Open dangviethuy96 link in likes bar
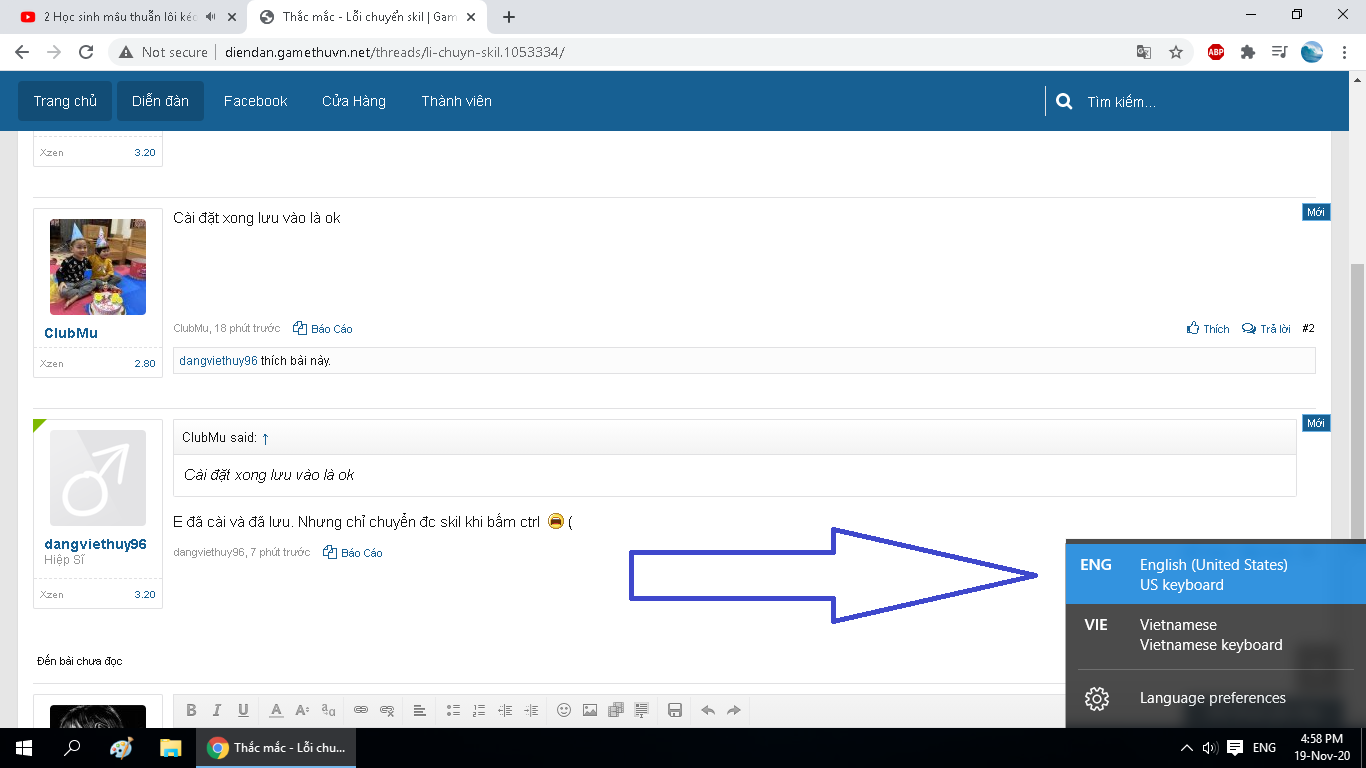 (x=218, y=361)
